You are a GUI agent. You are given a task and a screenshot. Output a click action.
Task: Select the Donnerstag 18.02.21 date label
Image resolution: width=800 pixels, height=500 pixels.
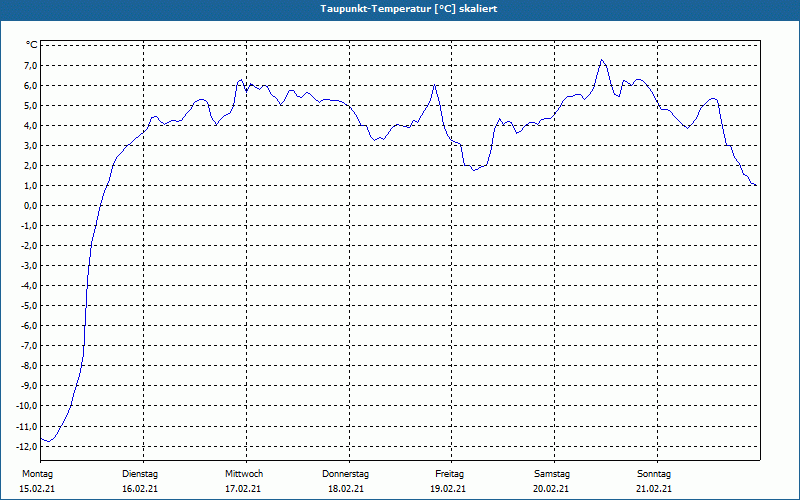(345, 481)
